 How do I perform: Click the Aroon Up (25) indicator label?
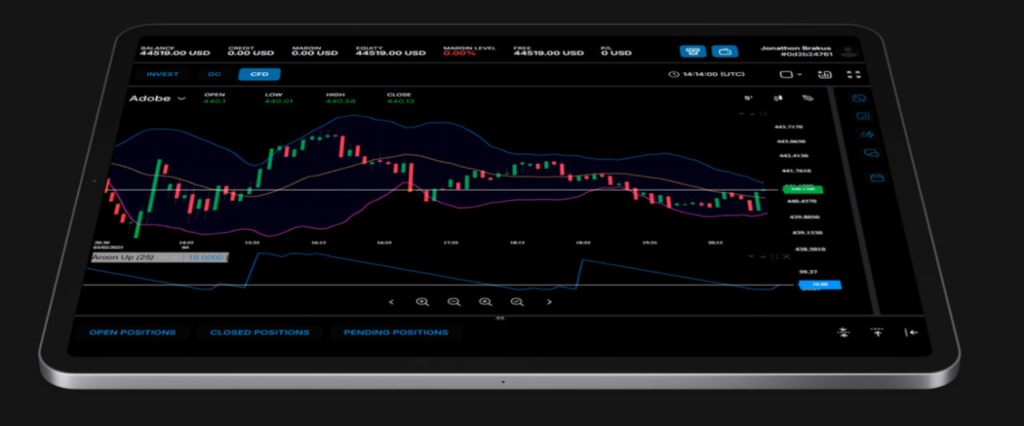click(123, 257)
